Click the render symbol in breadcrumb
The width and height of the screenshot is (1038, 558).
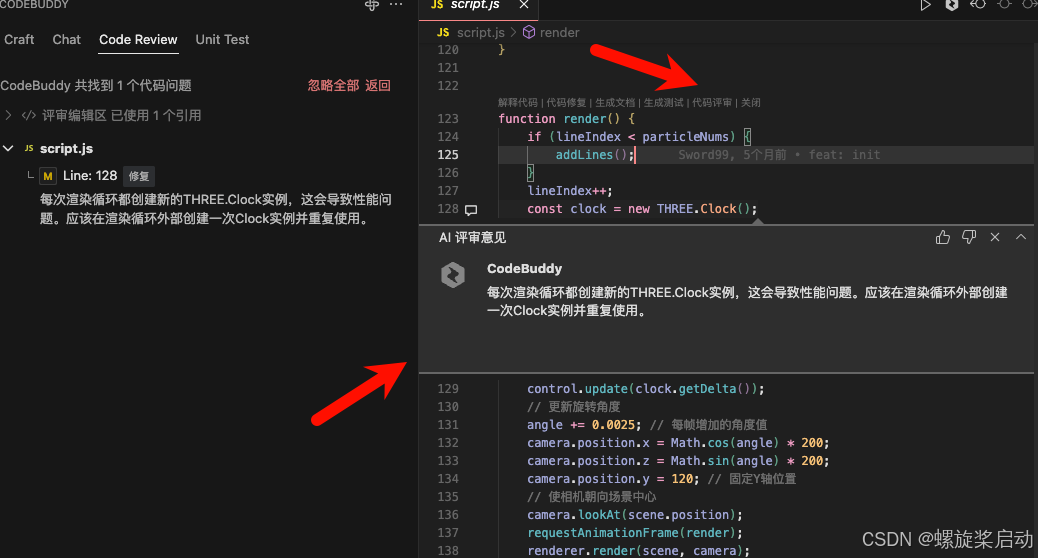(x=559, y=32)
